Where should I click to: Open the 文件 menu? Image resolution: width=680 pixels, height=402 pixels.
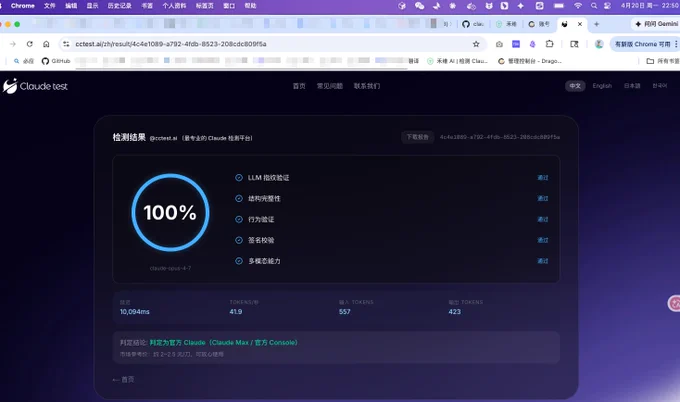[x=49, y=6]
